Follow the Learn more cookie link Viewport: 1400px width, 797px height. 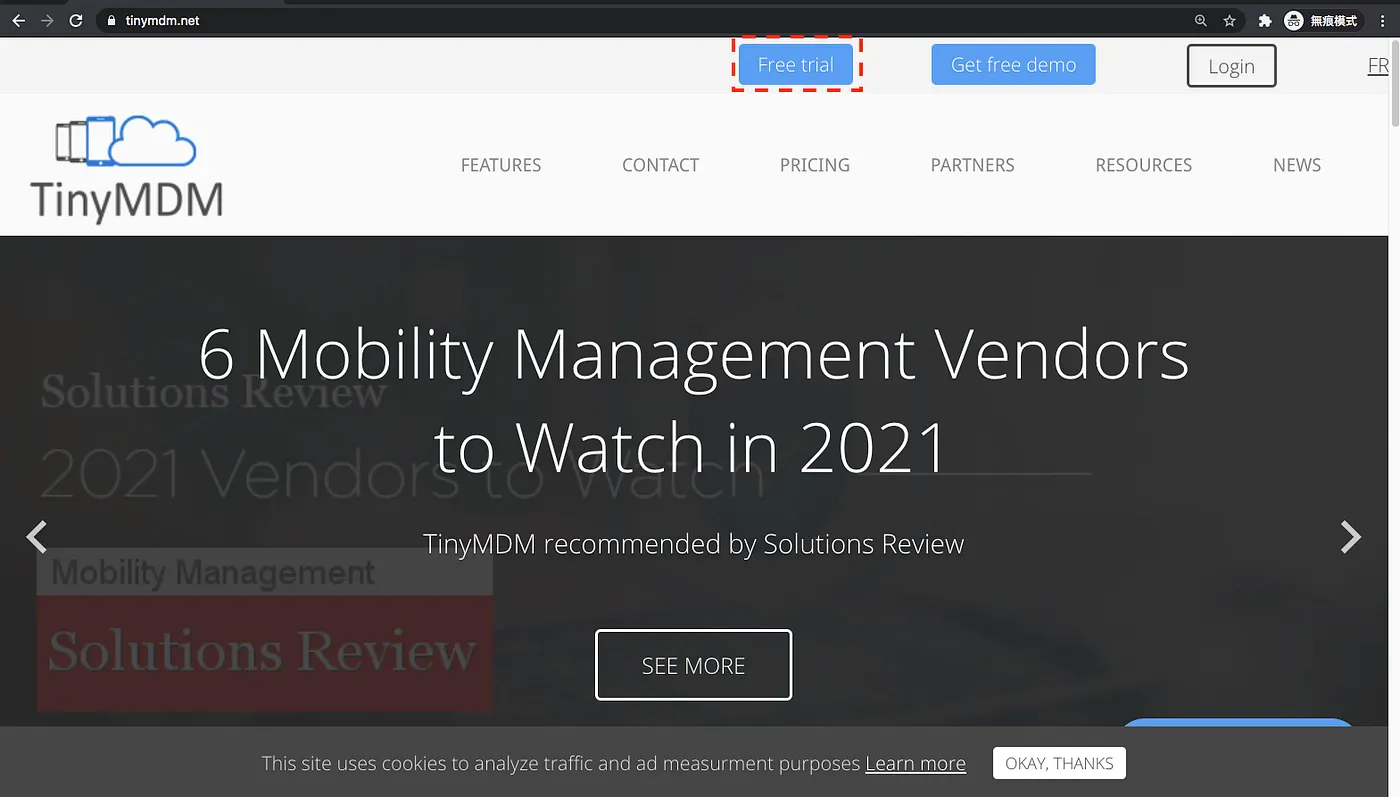tap(915, 764)
